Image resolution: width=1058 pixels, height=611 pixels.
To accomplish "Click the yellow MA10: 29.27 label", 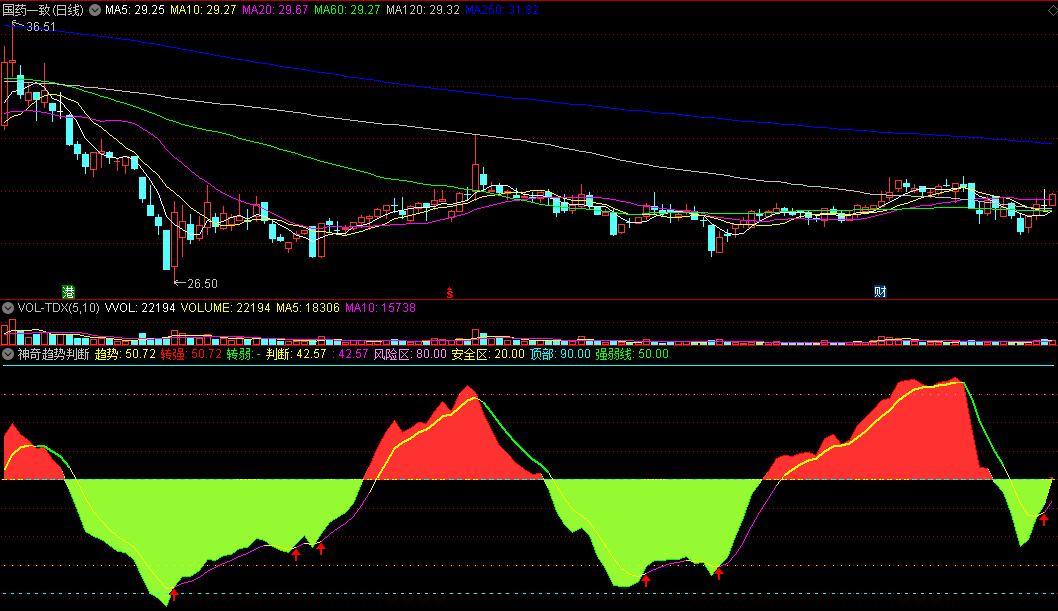I will 203,10.
